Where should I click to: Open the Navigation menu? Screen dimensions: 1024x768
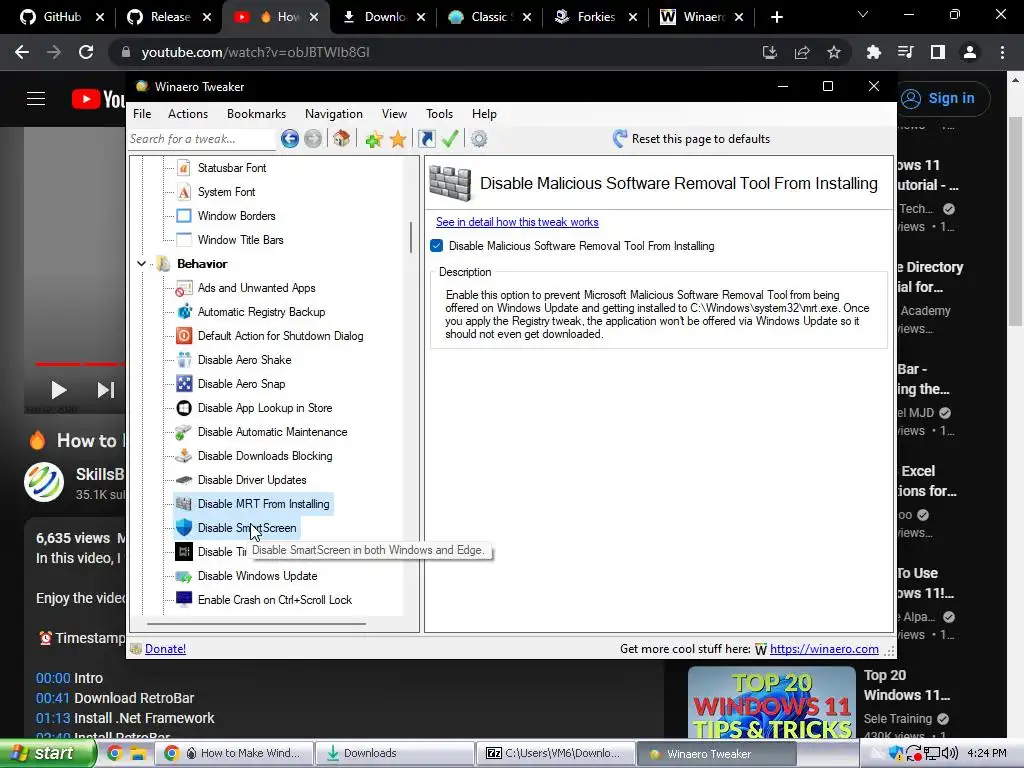coord(333,114)
